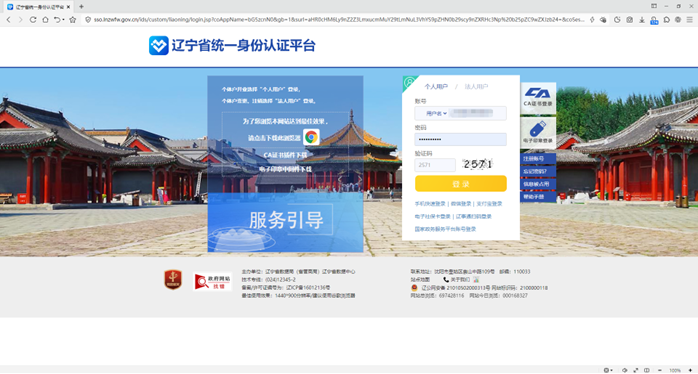Close the 辽宁省统一身份认证平台 tab
Viewport: 698px width, 374px height.
[x=68, y=7]
